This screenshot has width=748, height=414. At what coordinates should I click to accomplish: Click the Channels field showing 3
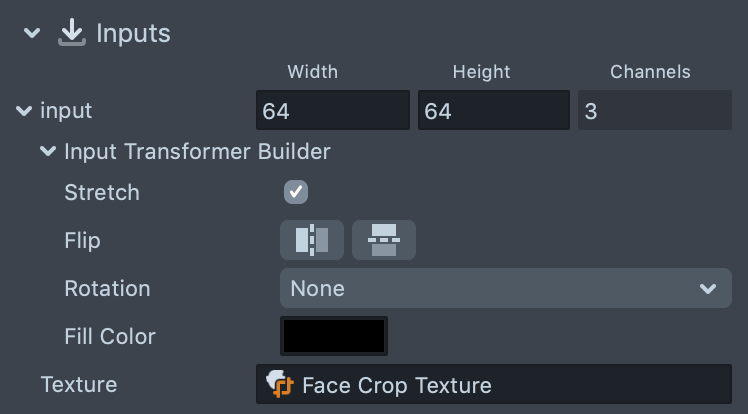655,111
